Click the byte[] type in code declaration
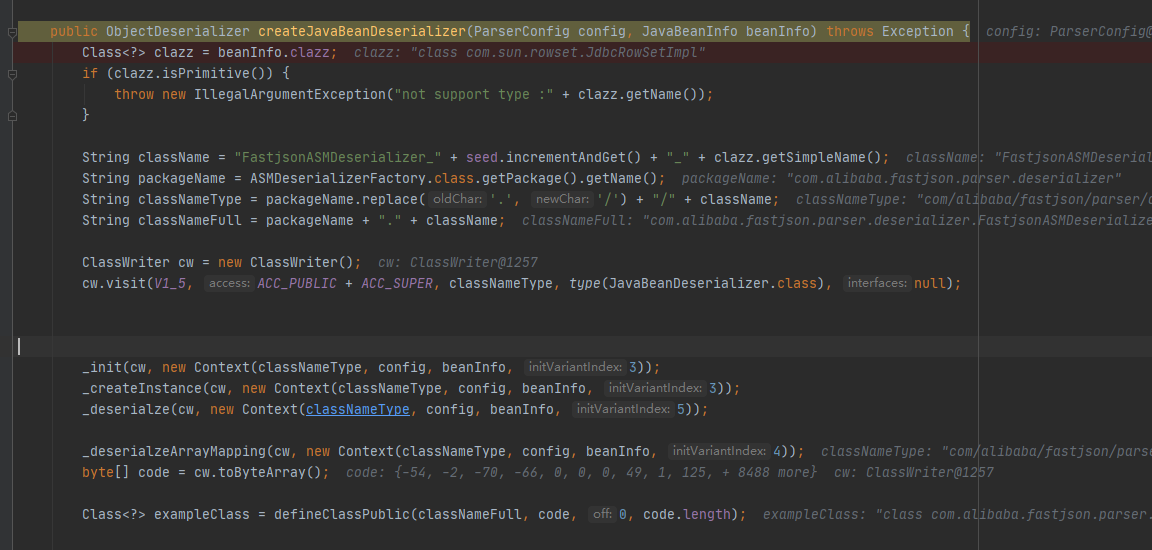Image resolution: width=1152 pixels, height=550 pixels. coord(106,472)
